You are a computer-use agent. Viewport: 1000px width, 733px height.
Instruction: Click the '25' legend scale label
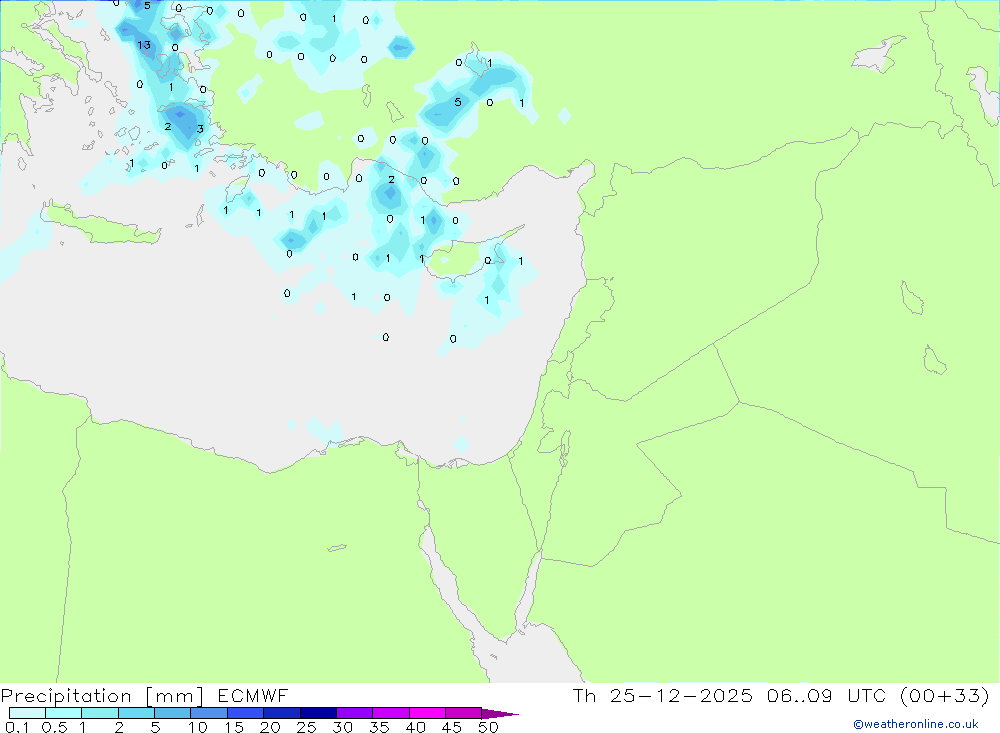pyautogui.click(x=307, y=727)
